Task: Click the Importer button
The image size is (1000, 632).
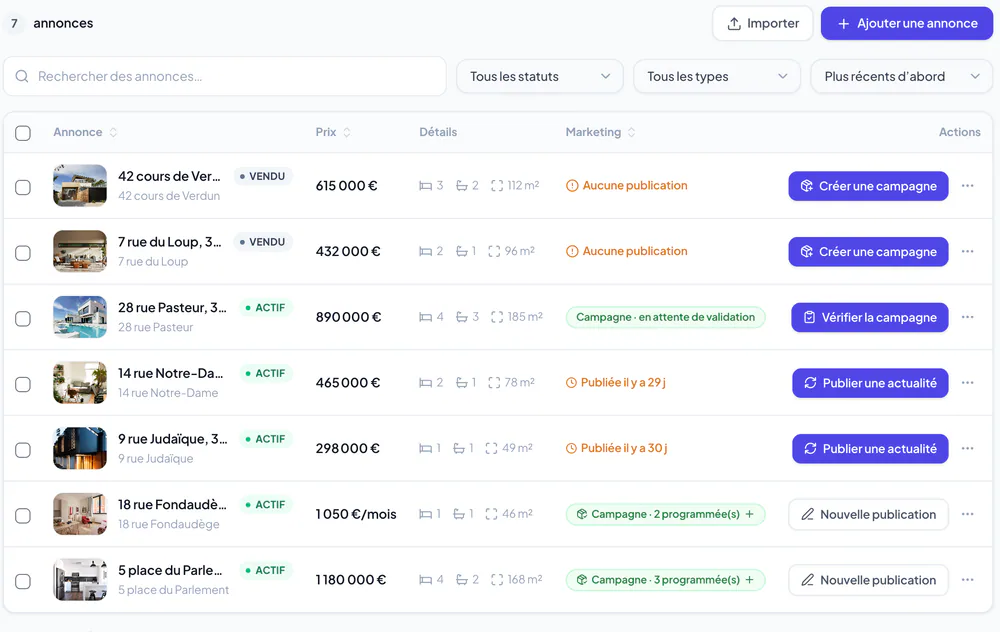Action: point(763,24)
